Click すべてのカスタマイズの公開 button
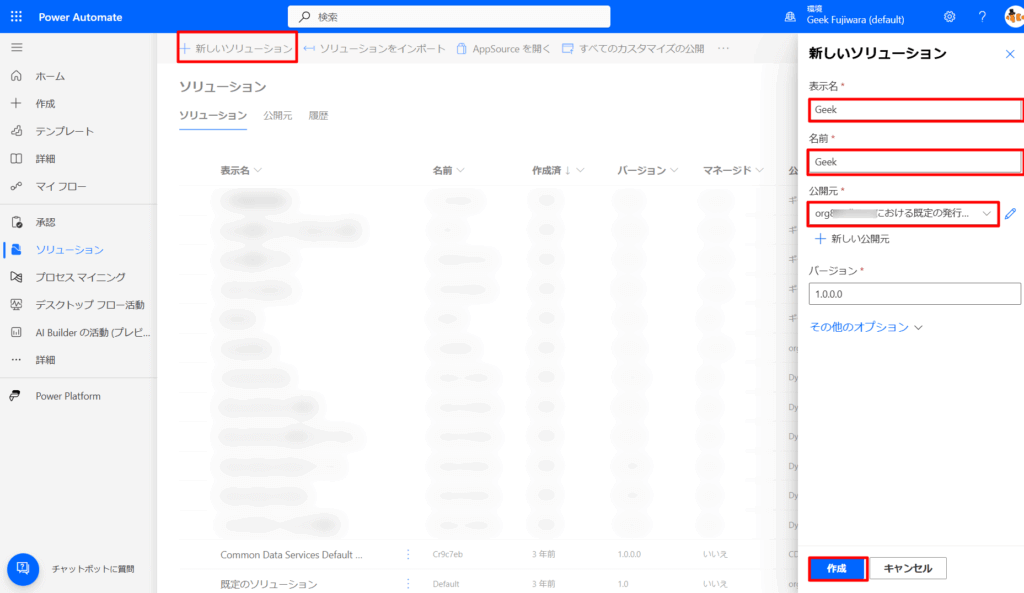This screenshot has height=593, width=1024. (x=633, y=48)
